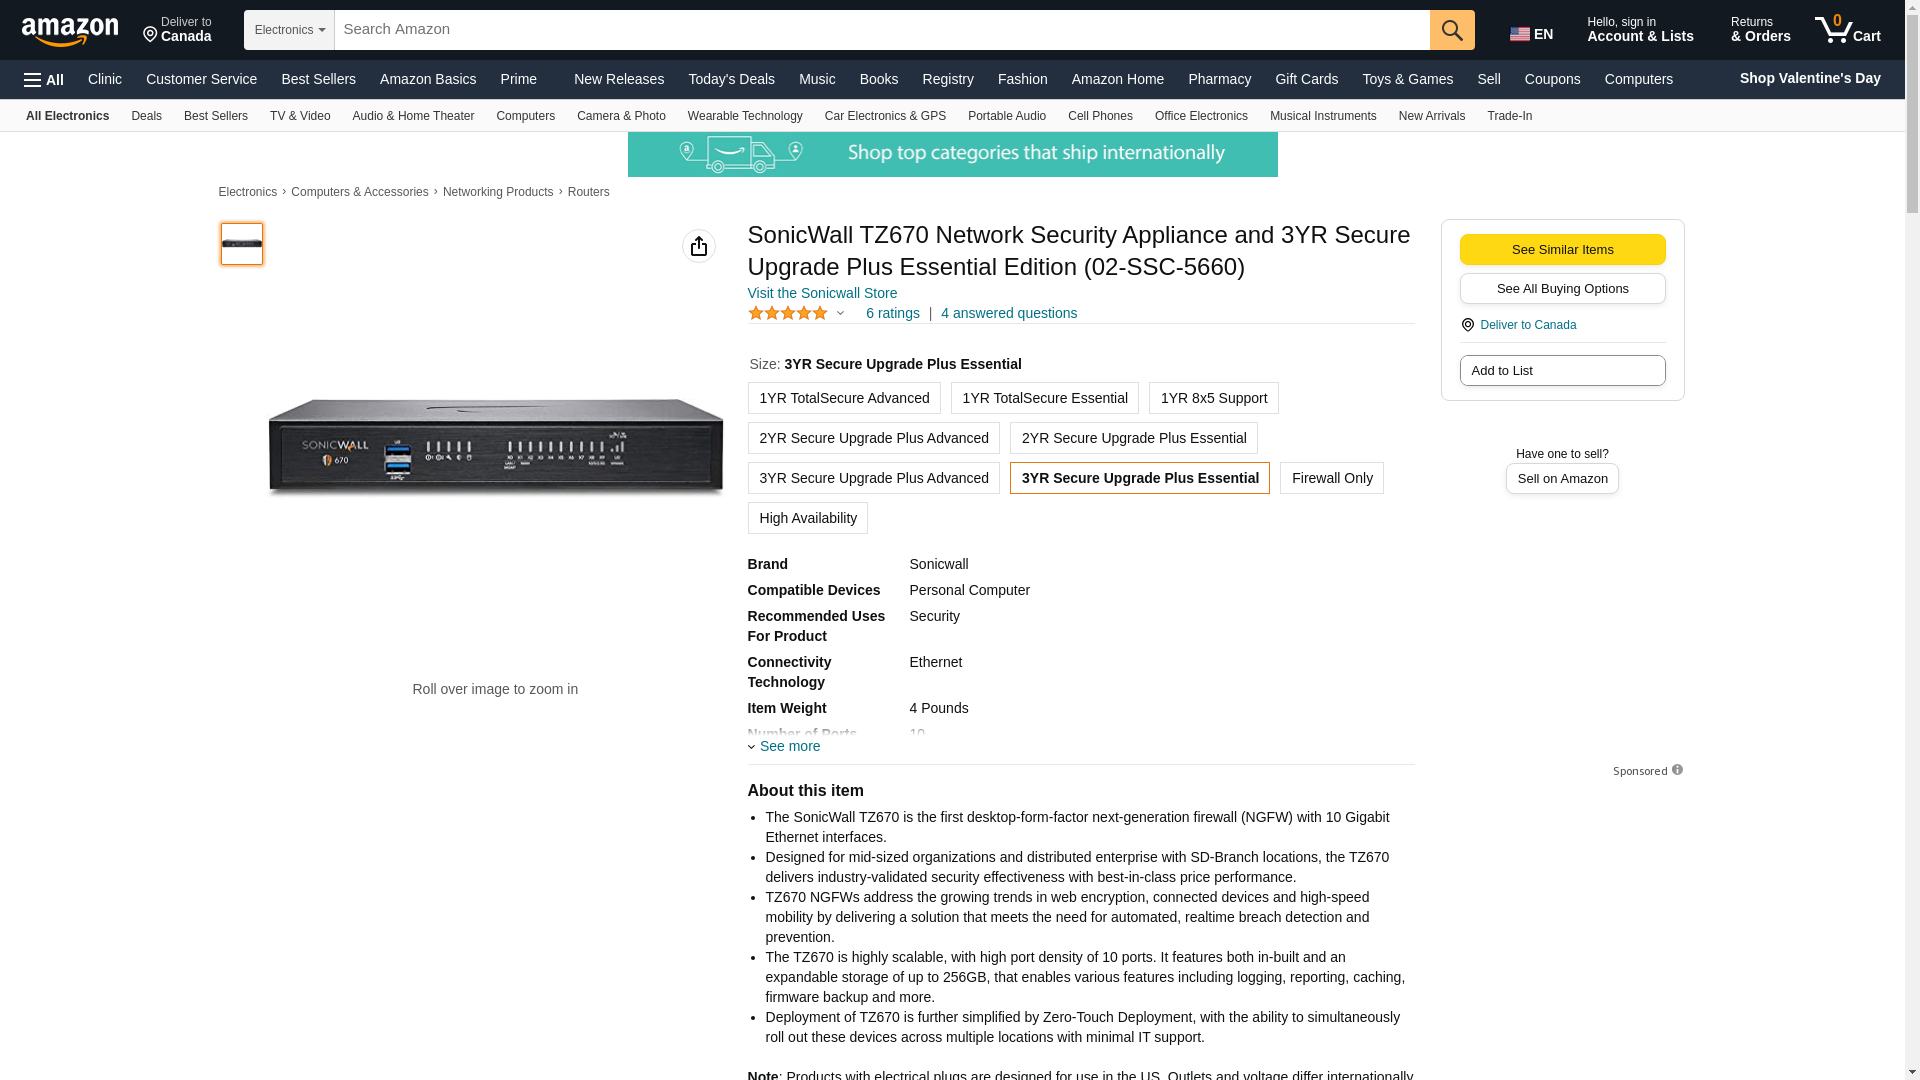The image size is (1920, 1080).
Task: Expand the star ratings dropdown arrow
Action: tap(840, 313)
